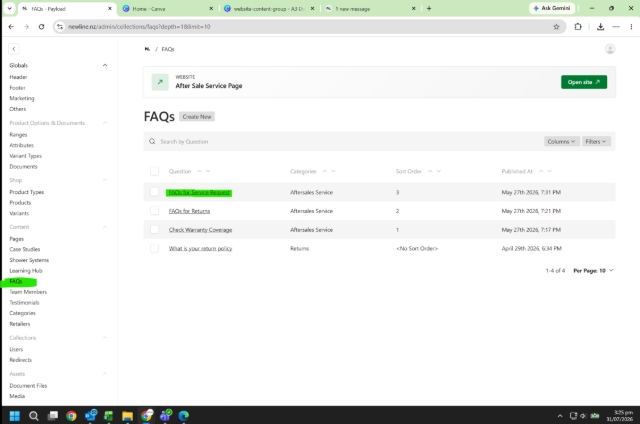Close the Home - Canva tab

pos(211,9)
